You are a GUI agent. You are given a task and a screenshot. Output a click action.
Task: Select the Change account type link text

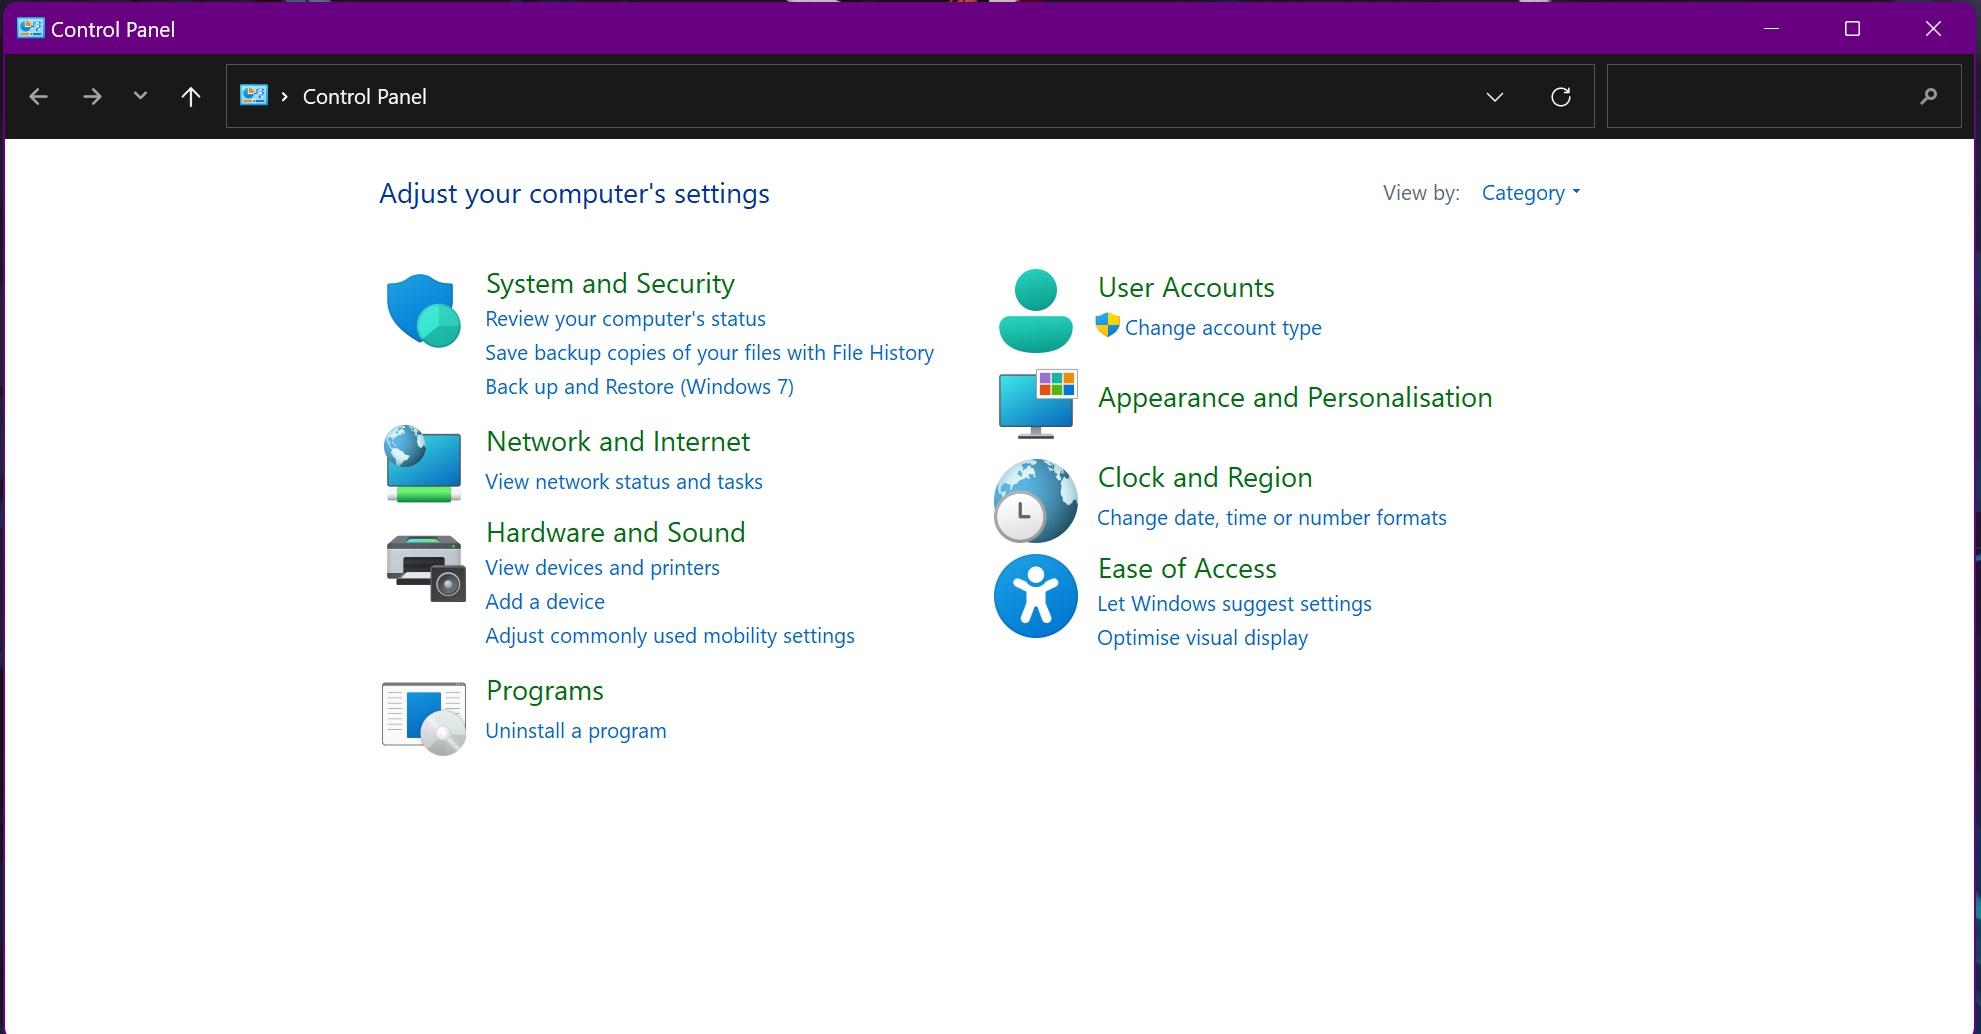click(1223, 328)
